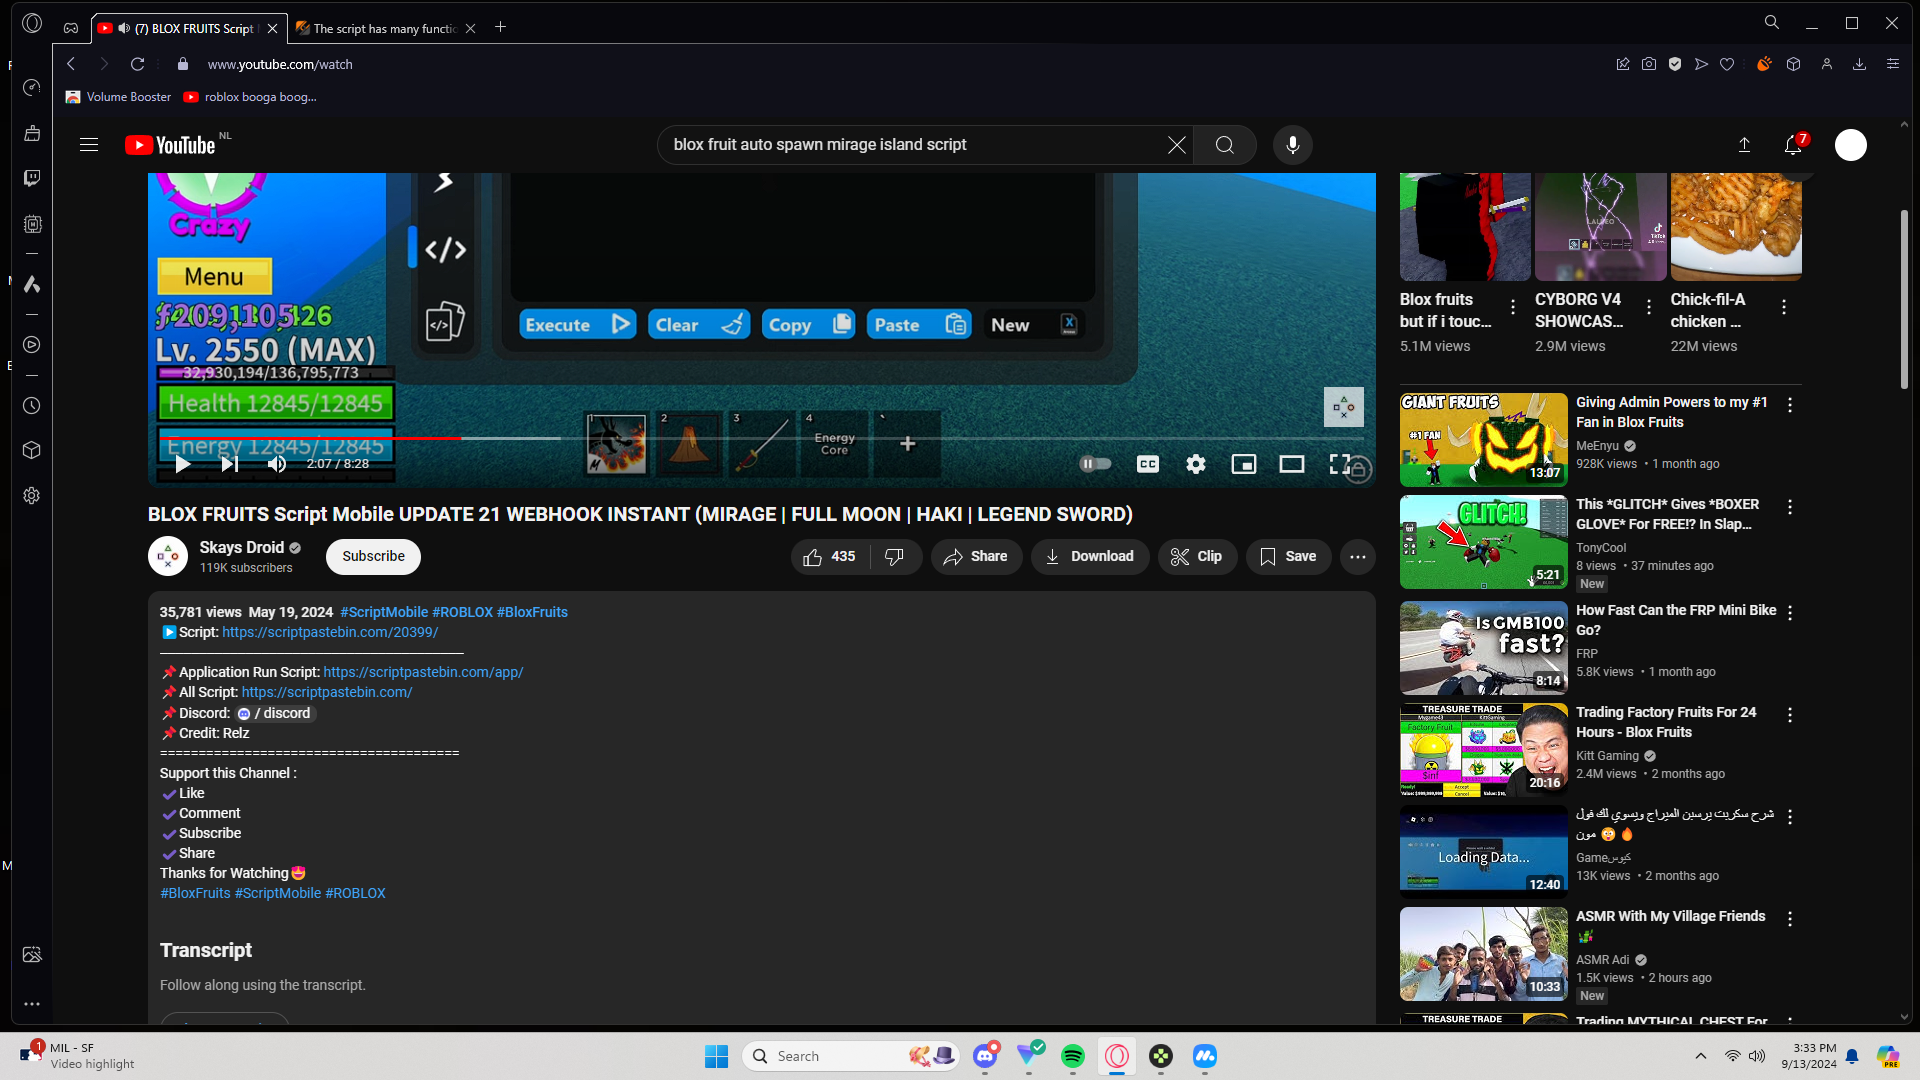Save the video to a playlist
Viewport: 1920px width, 1080px height.
(x=1288, y=557)
